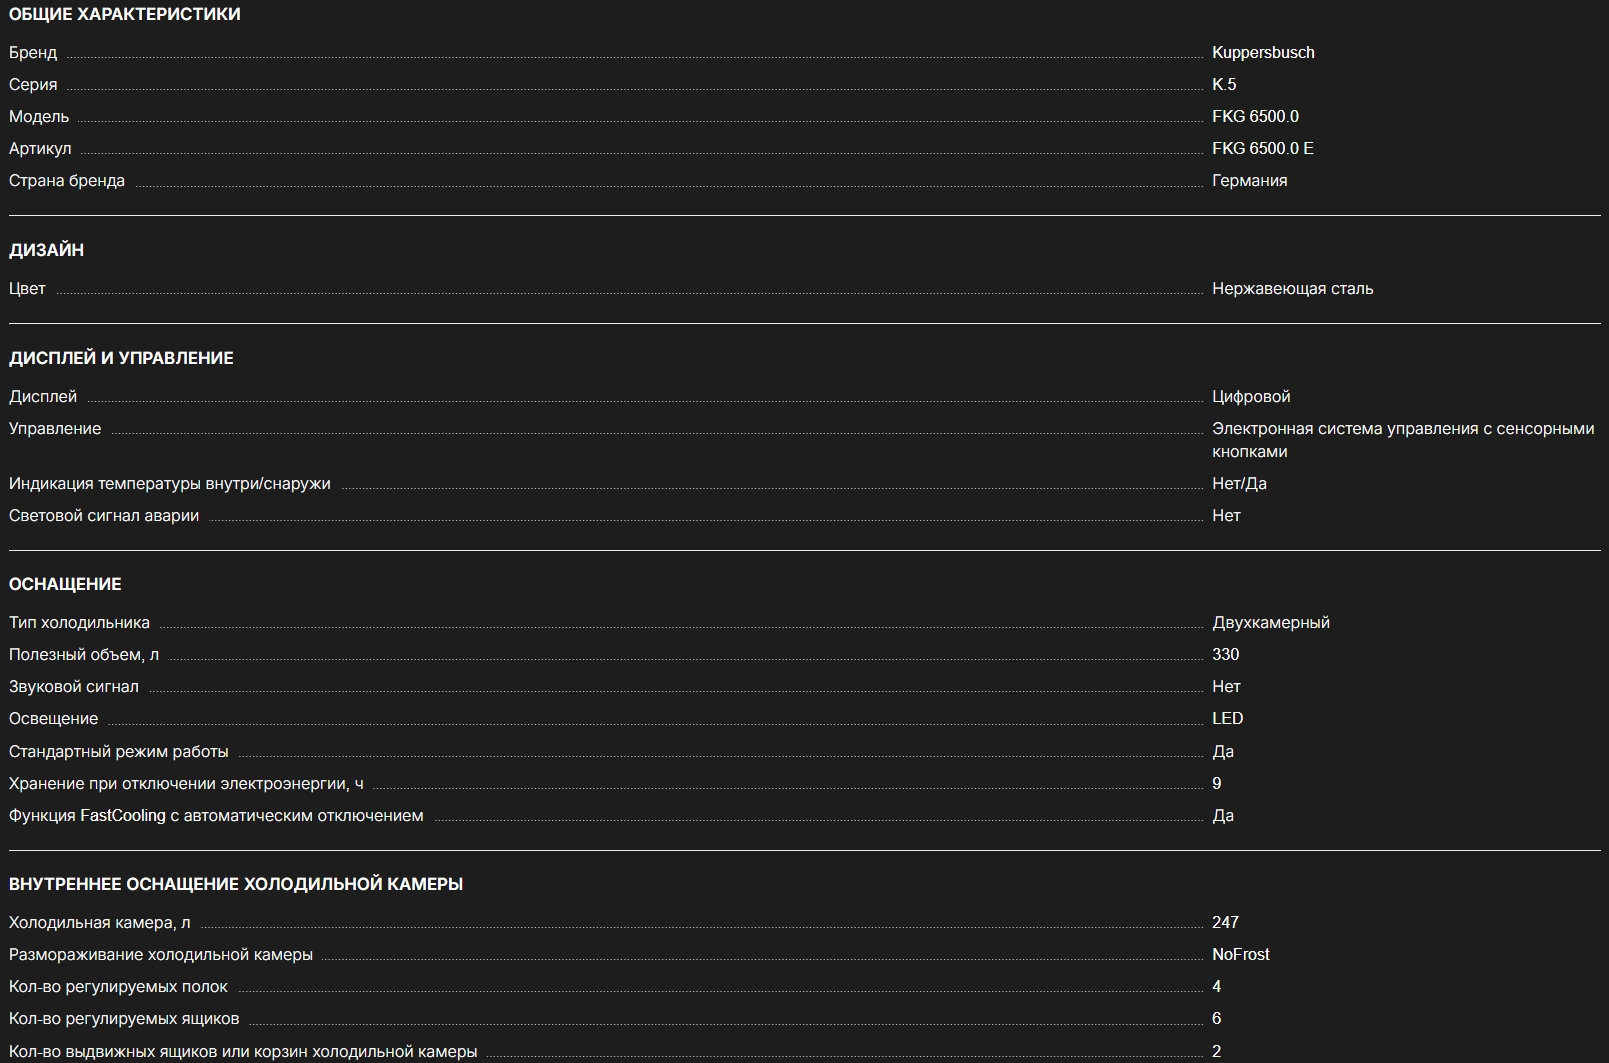
Task: Click the 'Серия' row label
Action: (33, 84)
